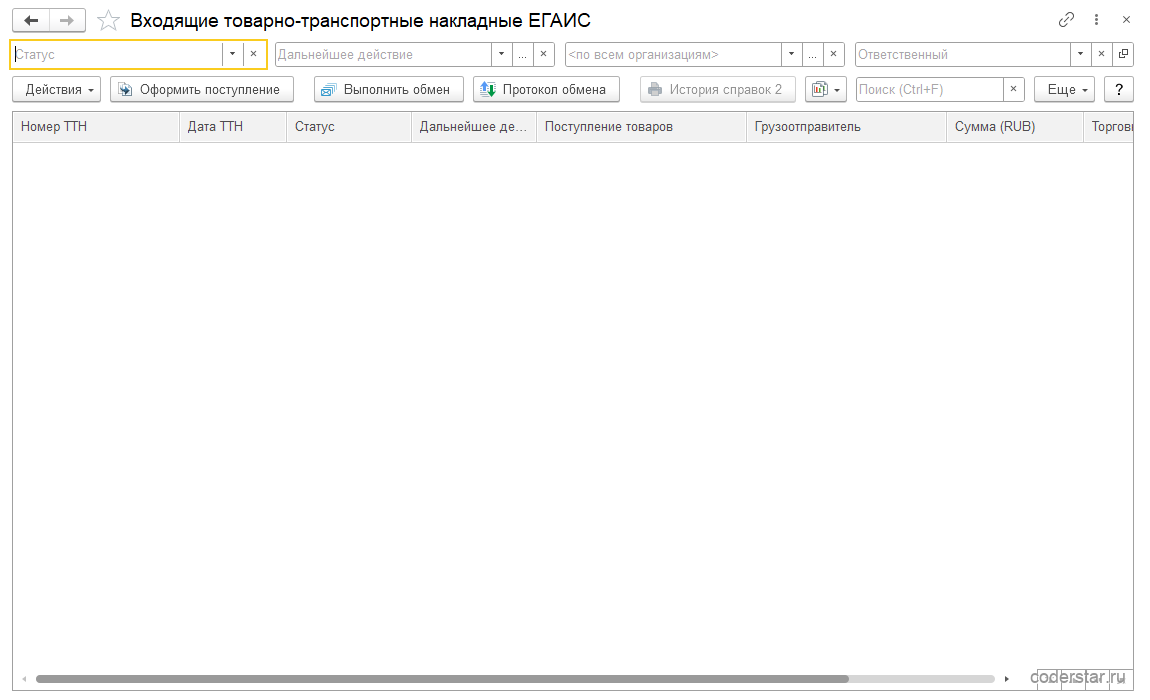The height and width of the screenshot is (700, 1150).
Task: Sort by the Грузоотправитель column header
Action: point(846,127)
